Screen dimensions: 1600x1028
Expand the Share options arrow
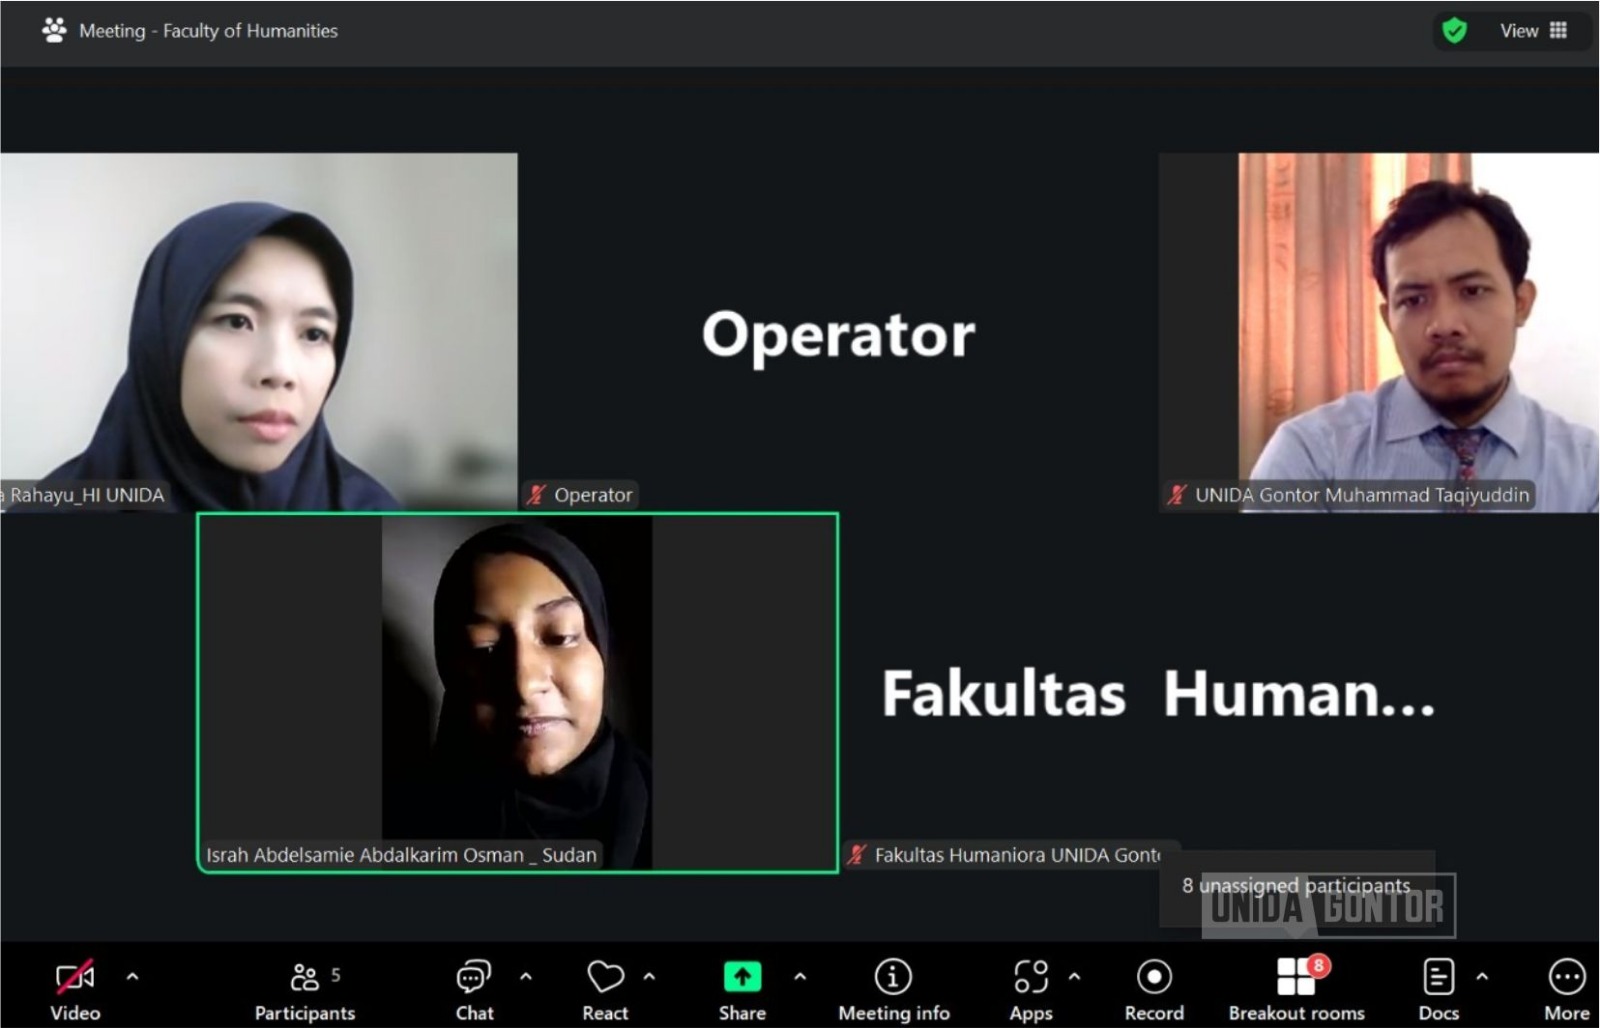(x=800, y=976)
